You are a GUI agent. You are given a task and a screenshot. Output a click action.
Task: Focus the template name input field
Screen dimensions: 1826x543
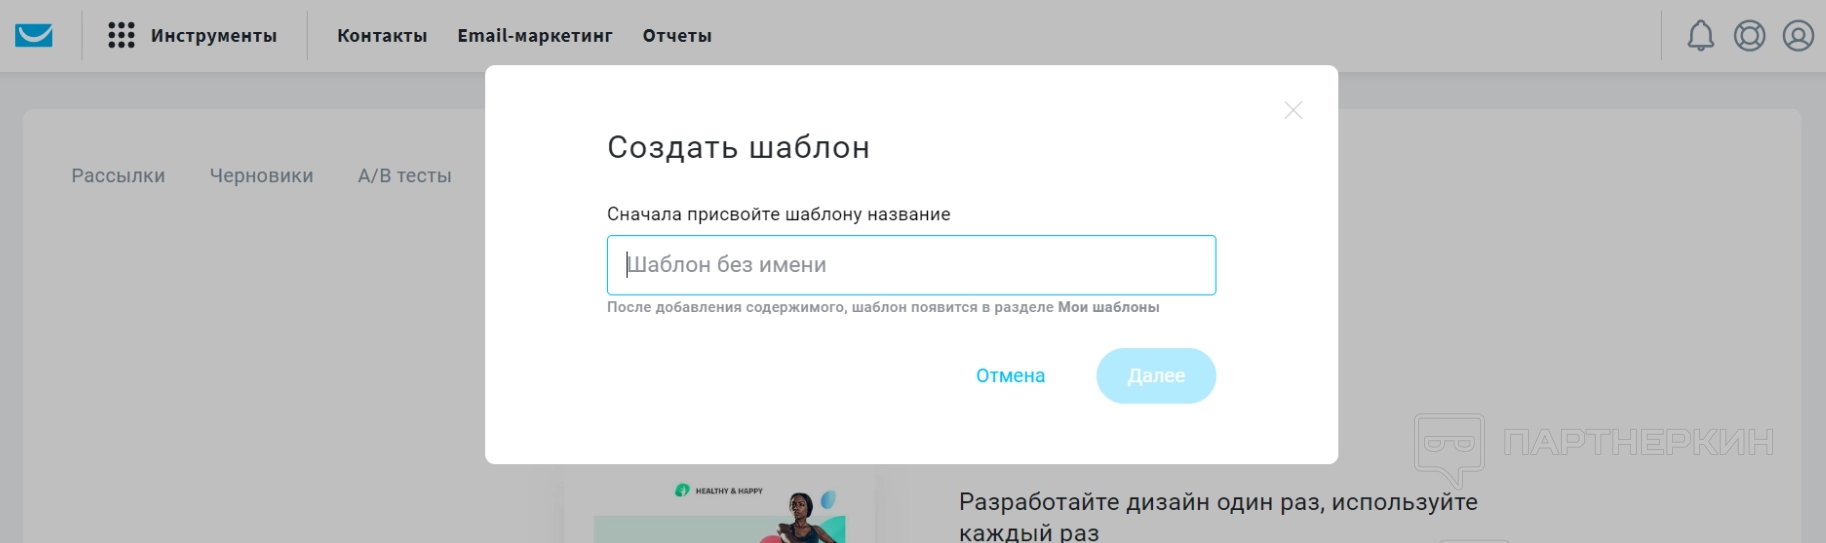point(911,265)
